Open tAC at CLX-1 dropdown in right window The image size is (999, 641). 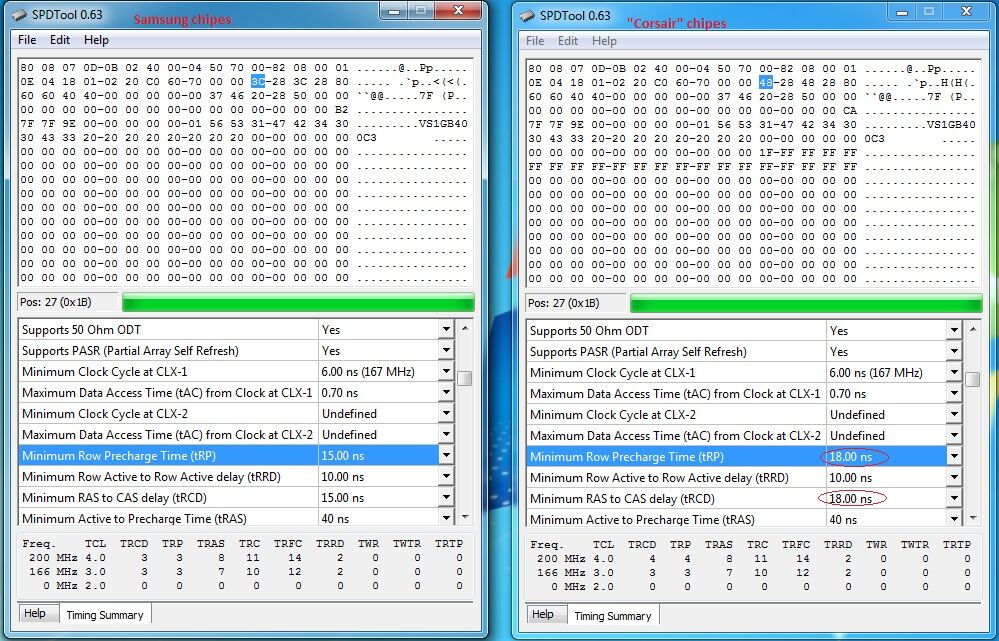954,394
